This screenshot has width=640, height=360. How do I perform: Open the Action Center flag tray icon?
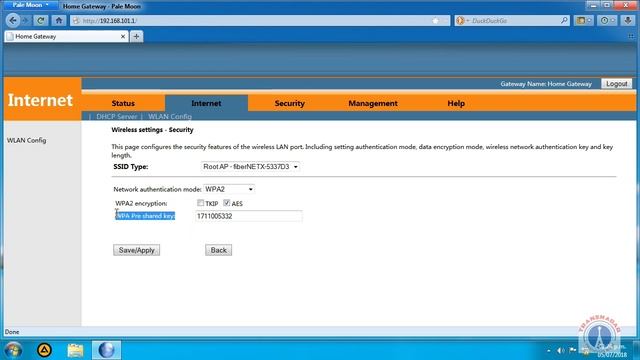pyautogui.click(x=573, y=350)
